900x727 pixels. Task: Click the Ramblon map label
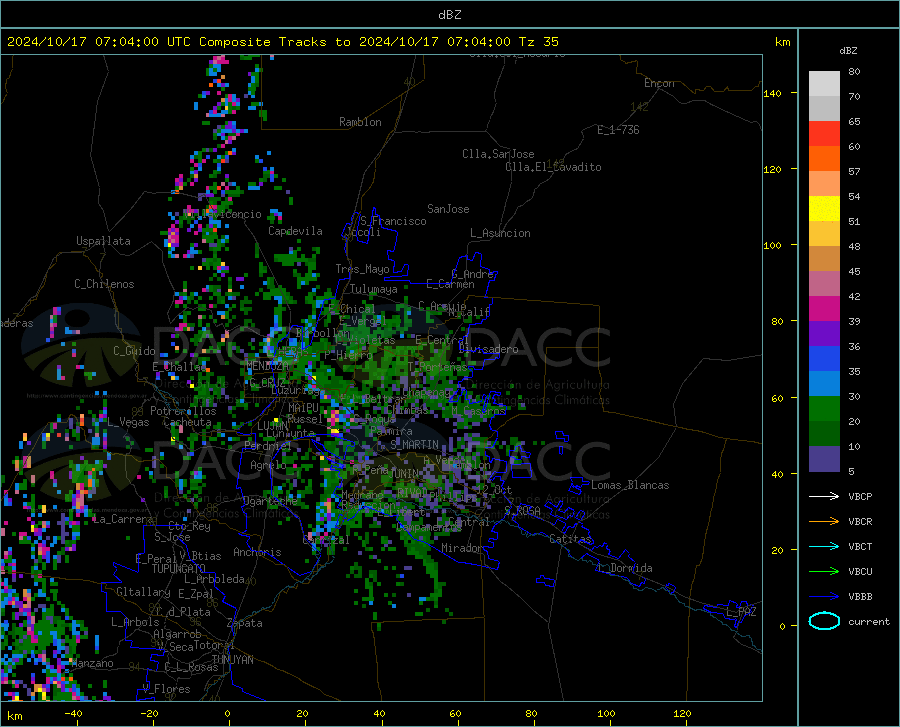(x=360, y=122)
